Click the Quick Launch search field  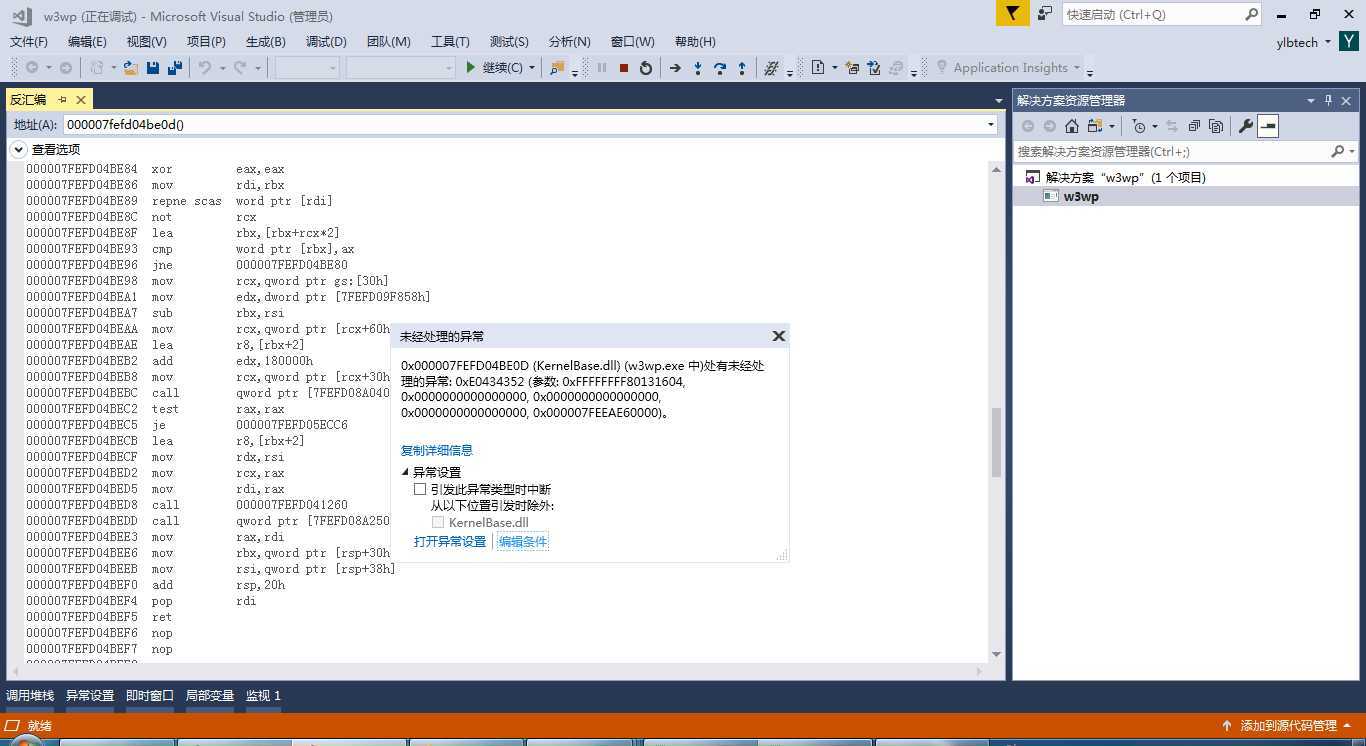coord(1153,14)
